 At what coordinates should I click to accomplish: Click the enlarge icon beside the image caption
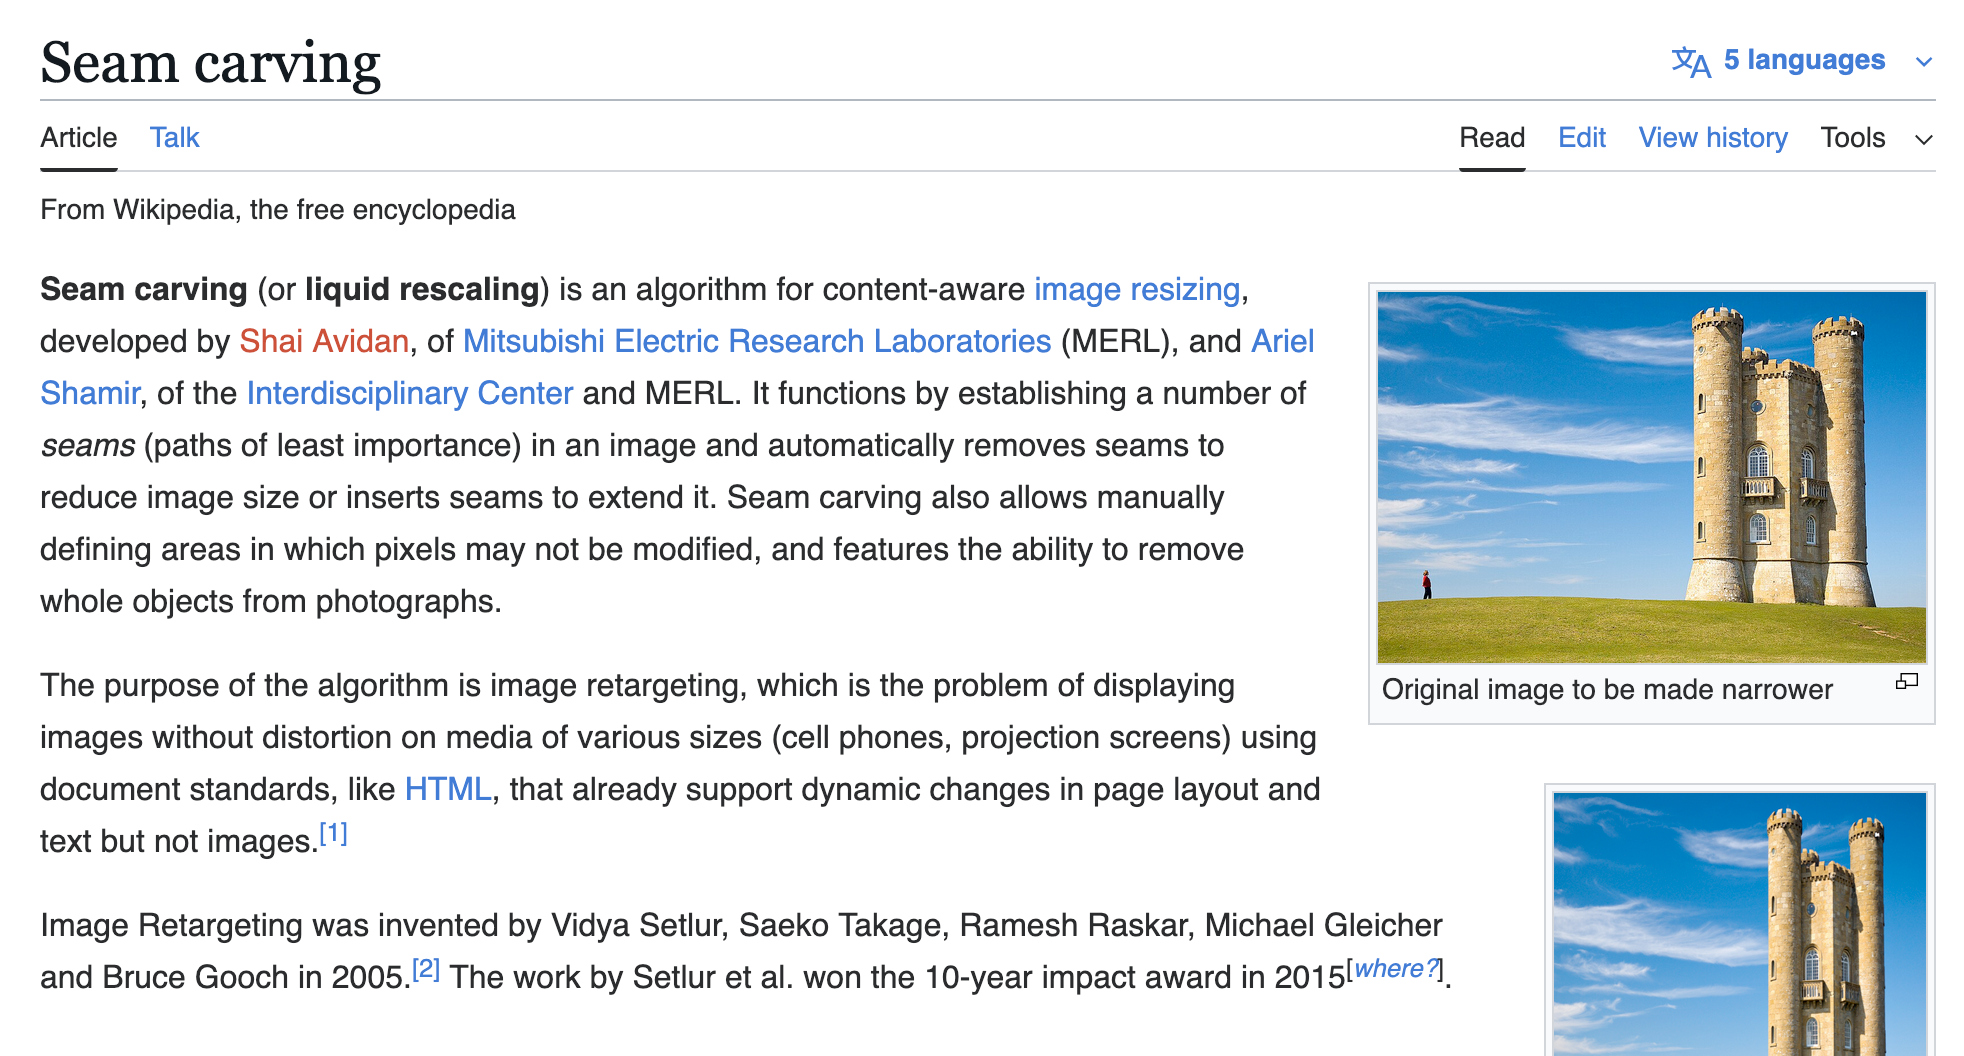coord(1906,681)
